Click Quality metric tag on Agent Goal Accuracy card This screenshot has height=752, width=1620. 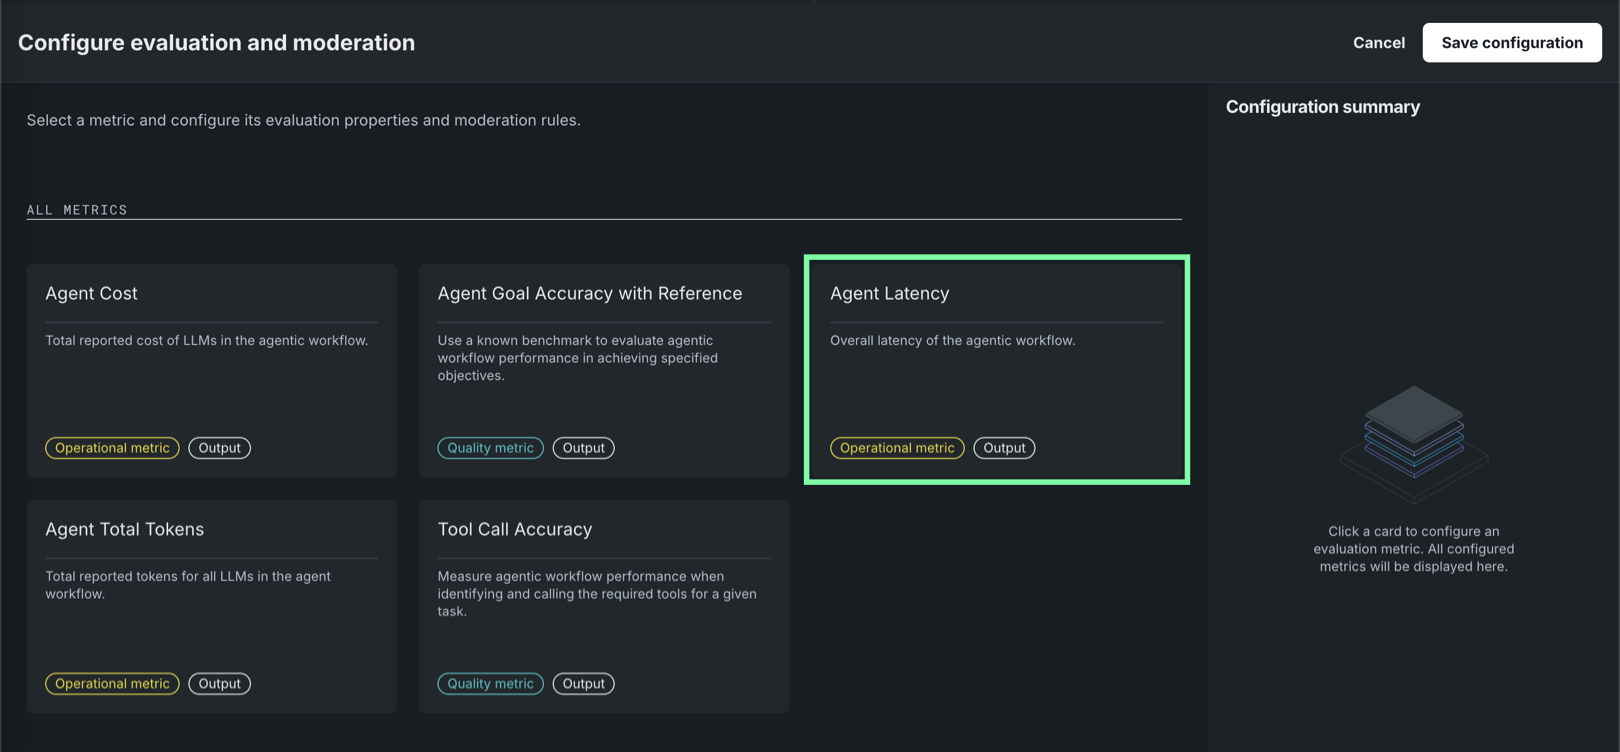(490, 448)
